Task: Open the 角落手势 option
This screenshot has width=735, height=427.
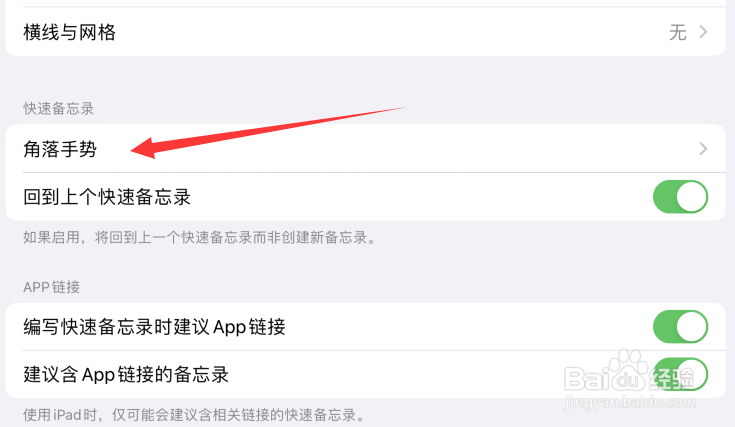Action: point(366,149)
